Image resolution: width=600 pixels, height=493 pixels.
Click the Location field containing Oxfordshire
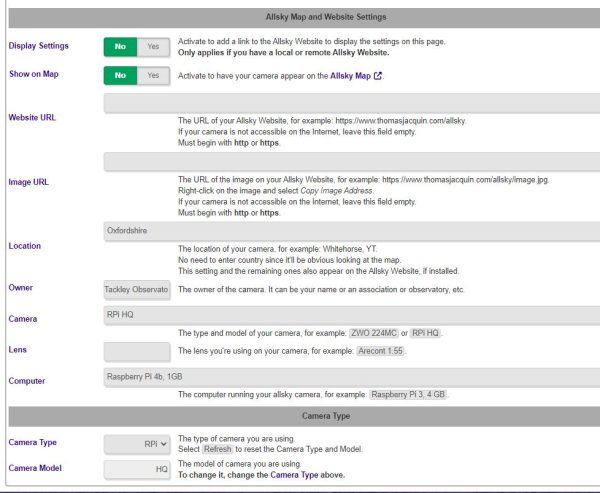tap(352, 231)
